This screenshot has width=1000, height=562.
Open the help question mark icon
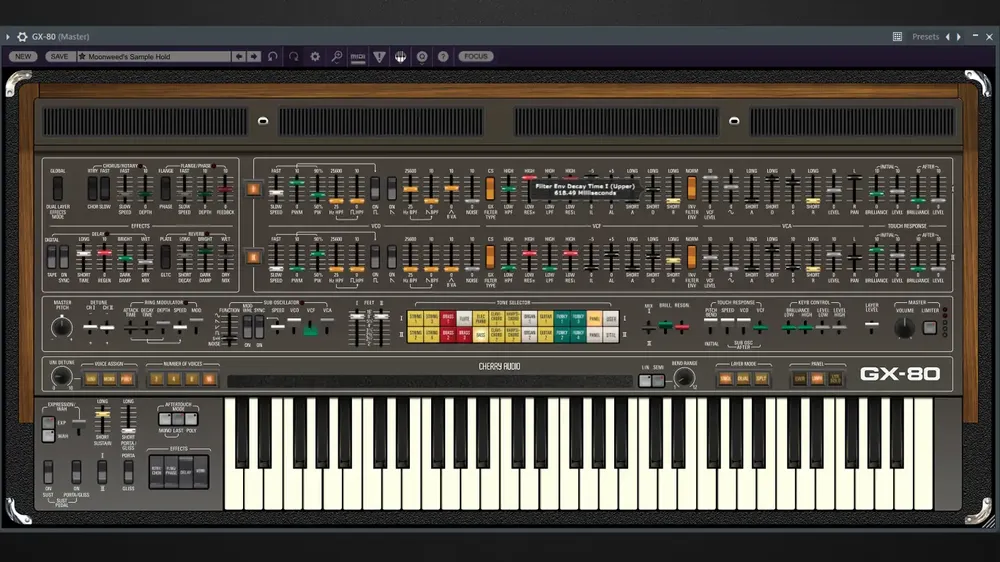(443, 57)
